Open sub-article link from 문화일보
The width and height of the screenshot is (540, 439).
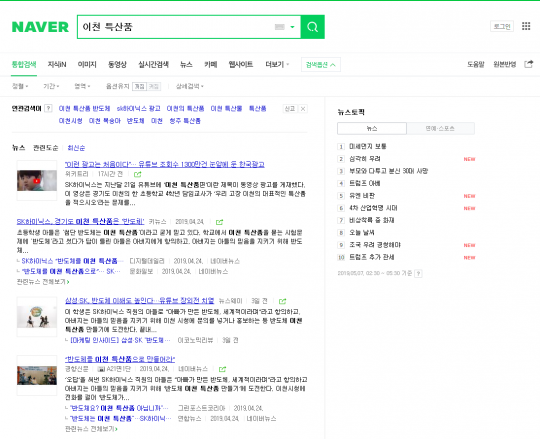pyautogui.click(x=71, y=271)
